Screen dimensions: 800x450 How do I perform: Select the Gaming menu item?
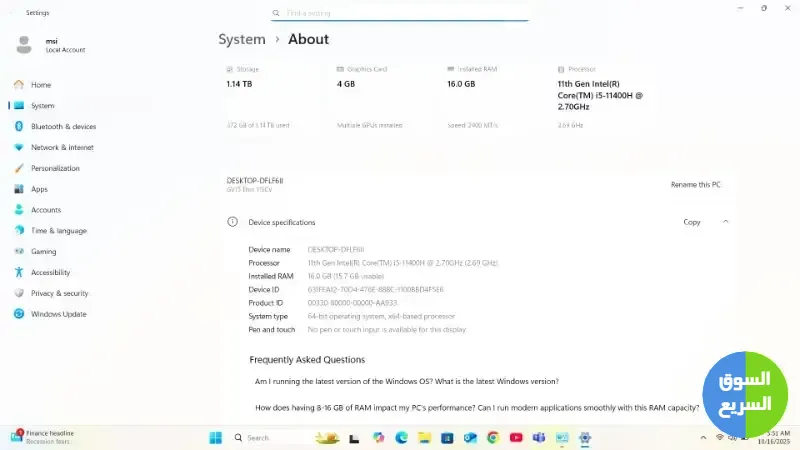43,251
